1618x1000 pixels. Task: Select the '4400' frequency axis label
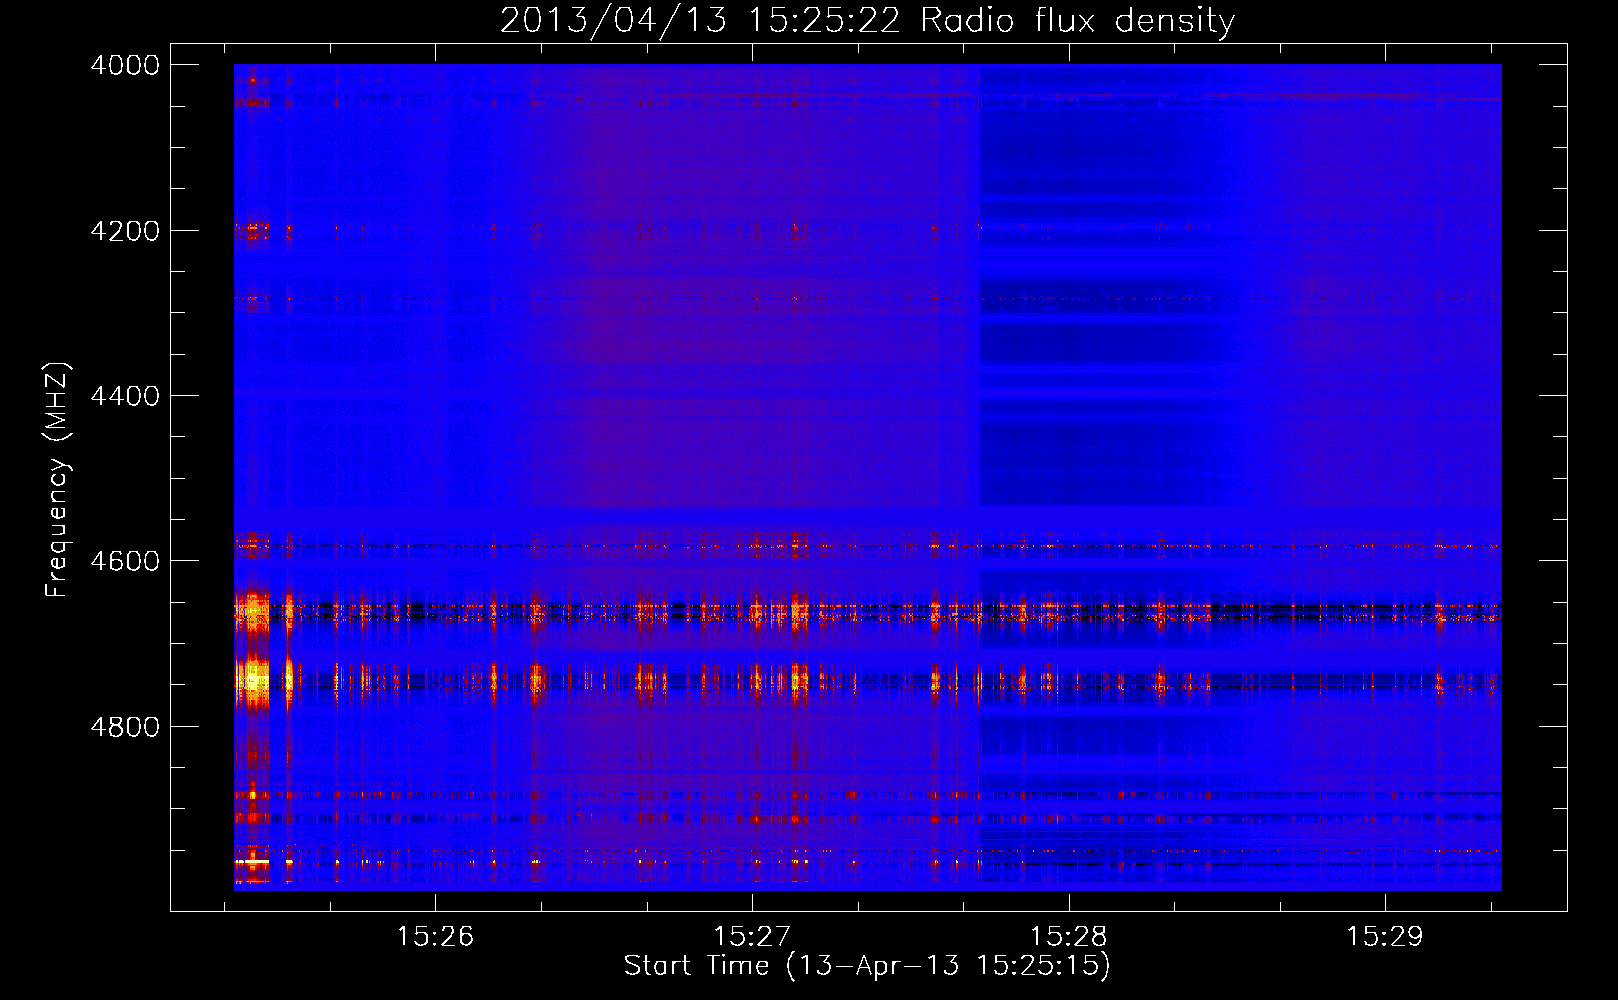click(125, 396)
